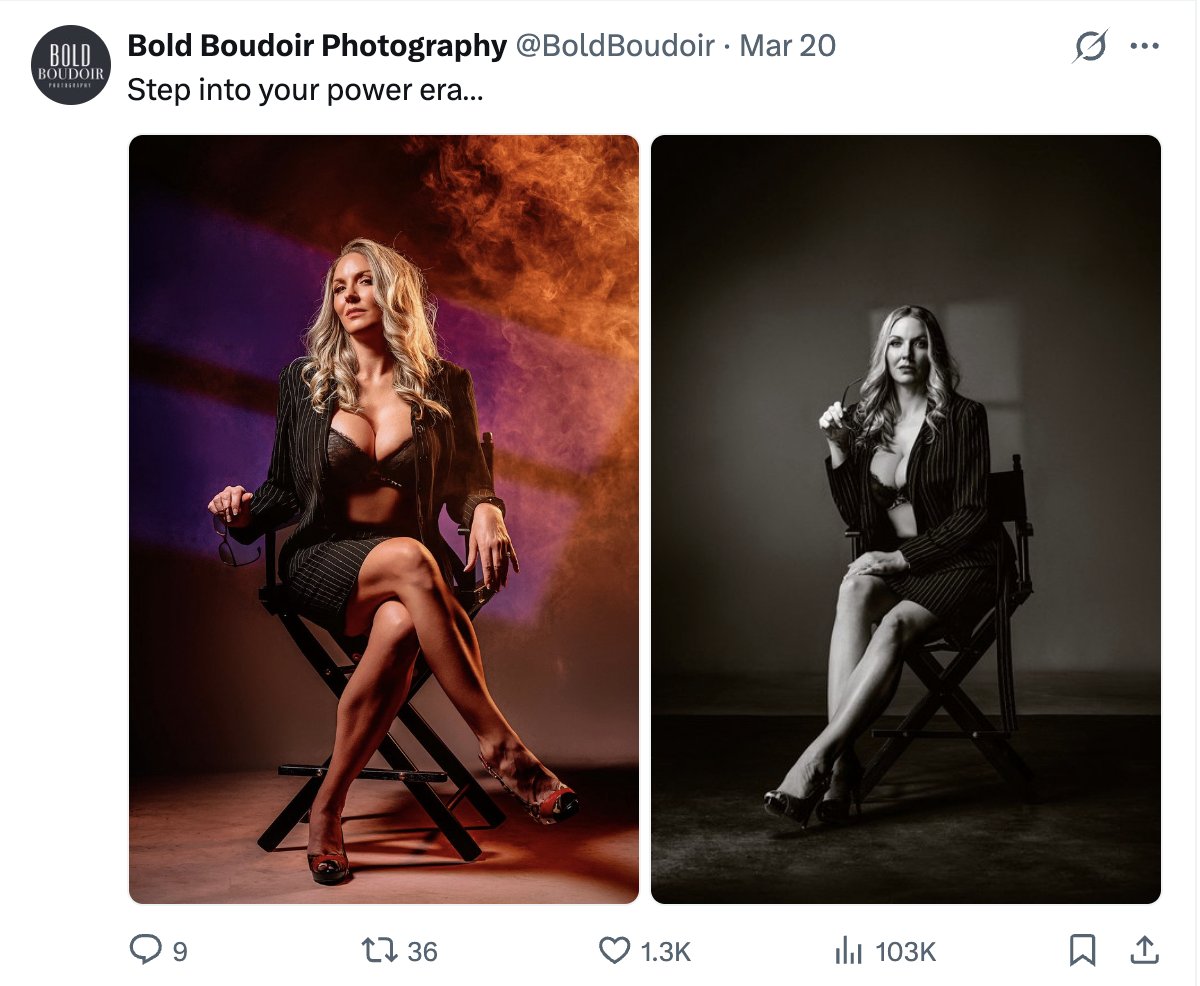Open the Mar 20 timestamp link
This screenshot has width=1200, height=986.
click(787, 46)
